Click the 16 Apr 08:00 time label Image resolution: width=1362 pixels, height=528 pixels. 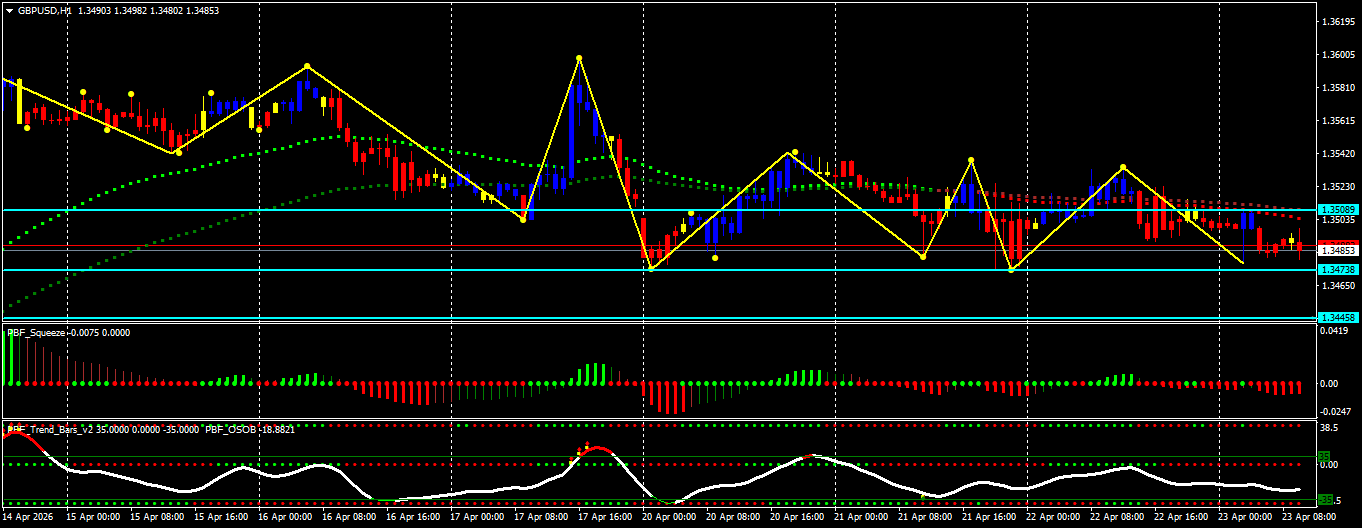coord(348,517)
